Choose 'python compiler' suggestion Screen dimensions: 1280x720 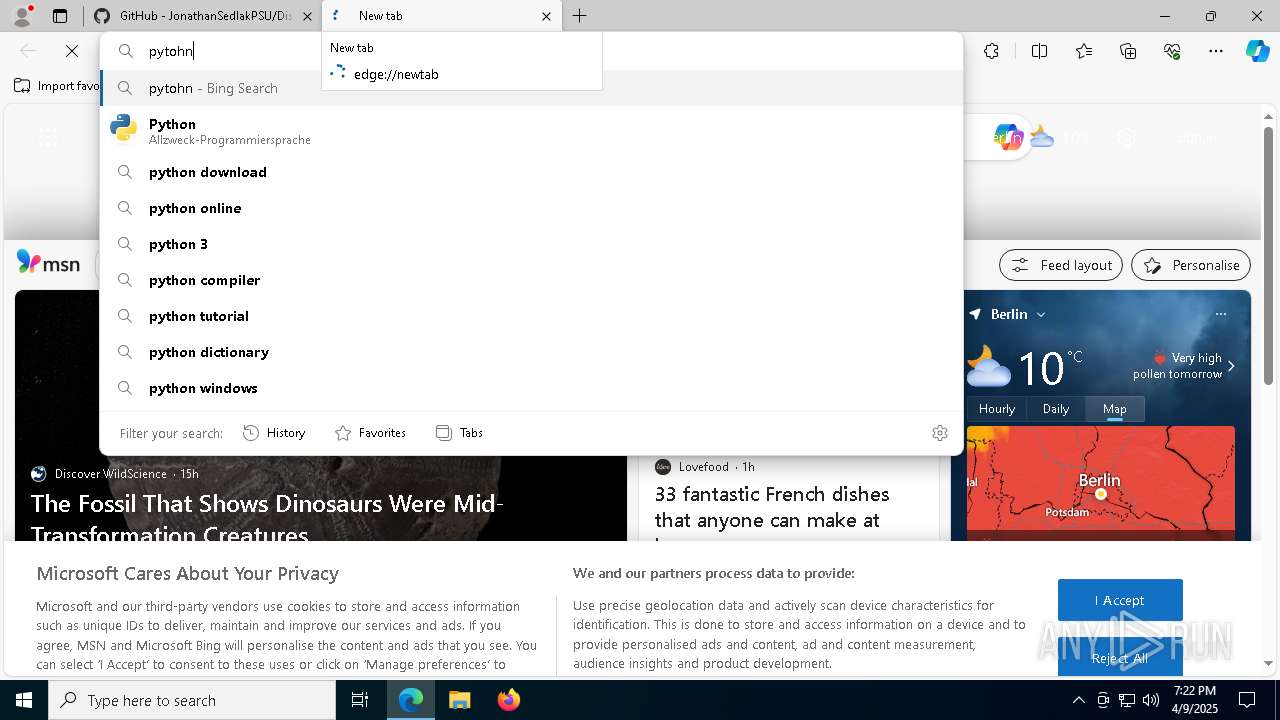tap(532, 280)
